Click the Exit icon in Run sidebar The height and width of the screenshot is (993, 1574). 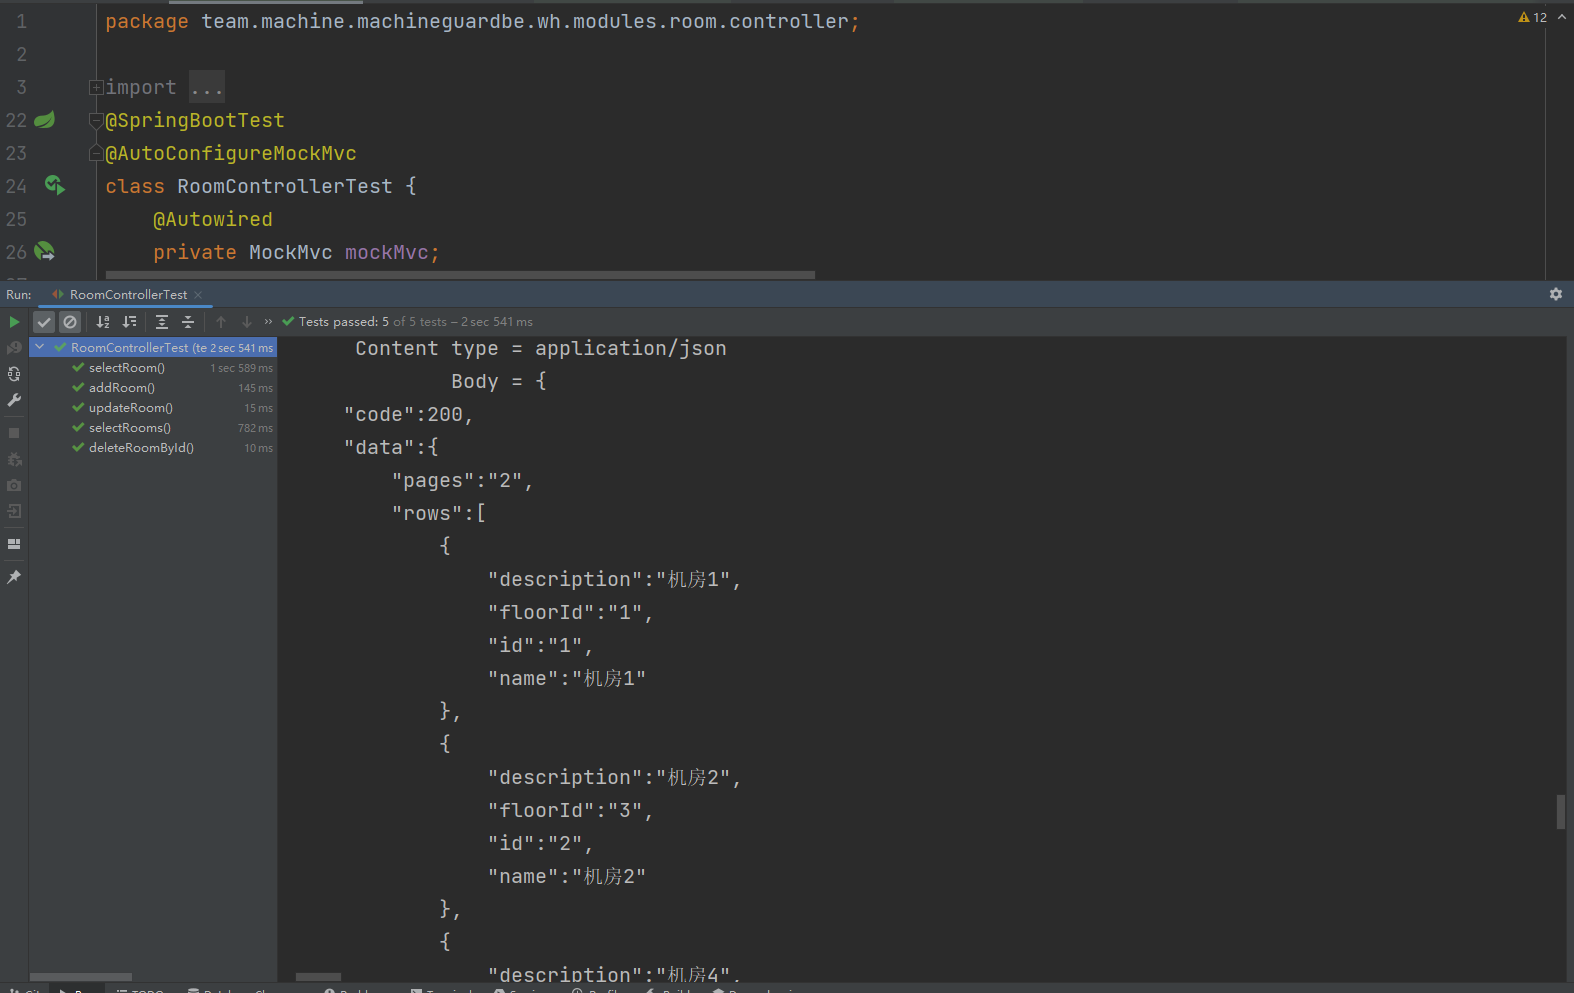coord(14,511)
